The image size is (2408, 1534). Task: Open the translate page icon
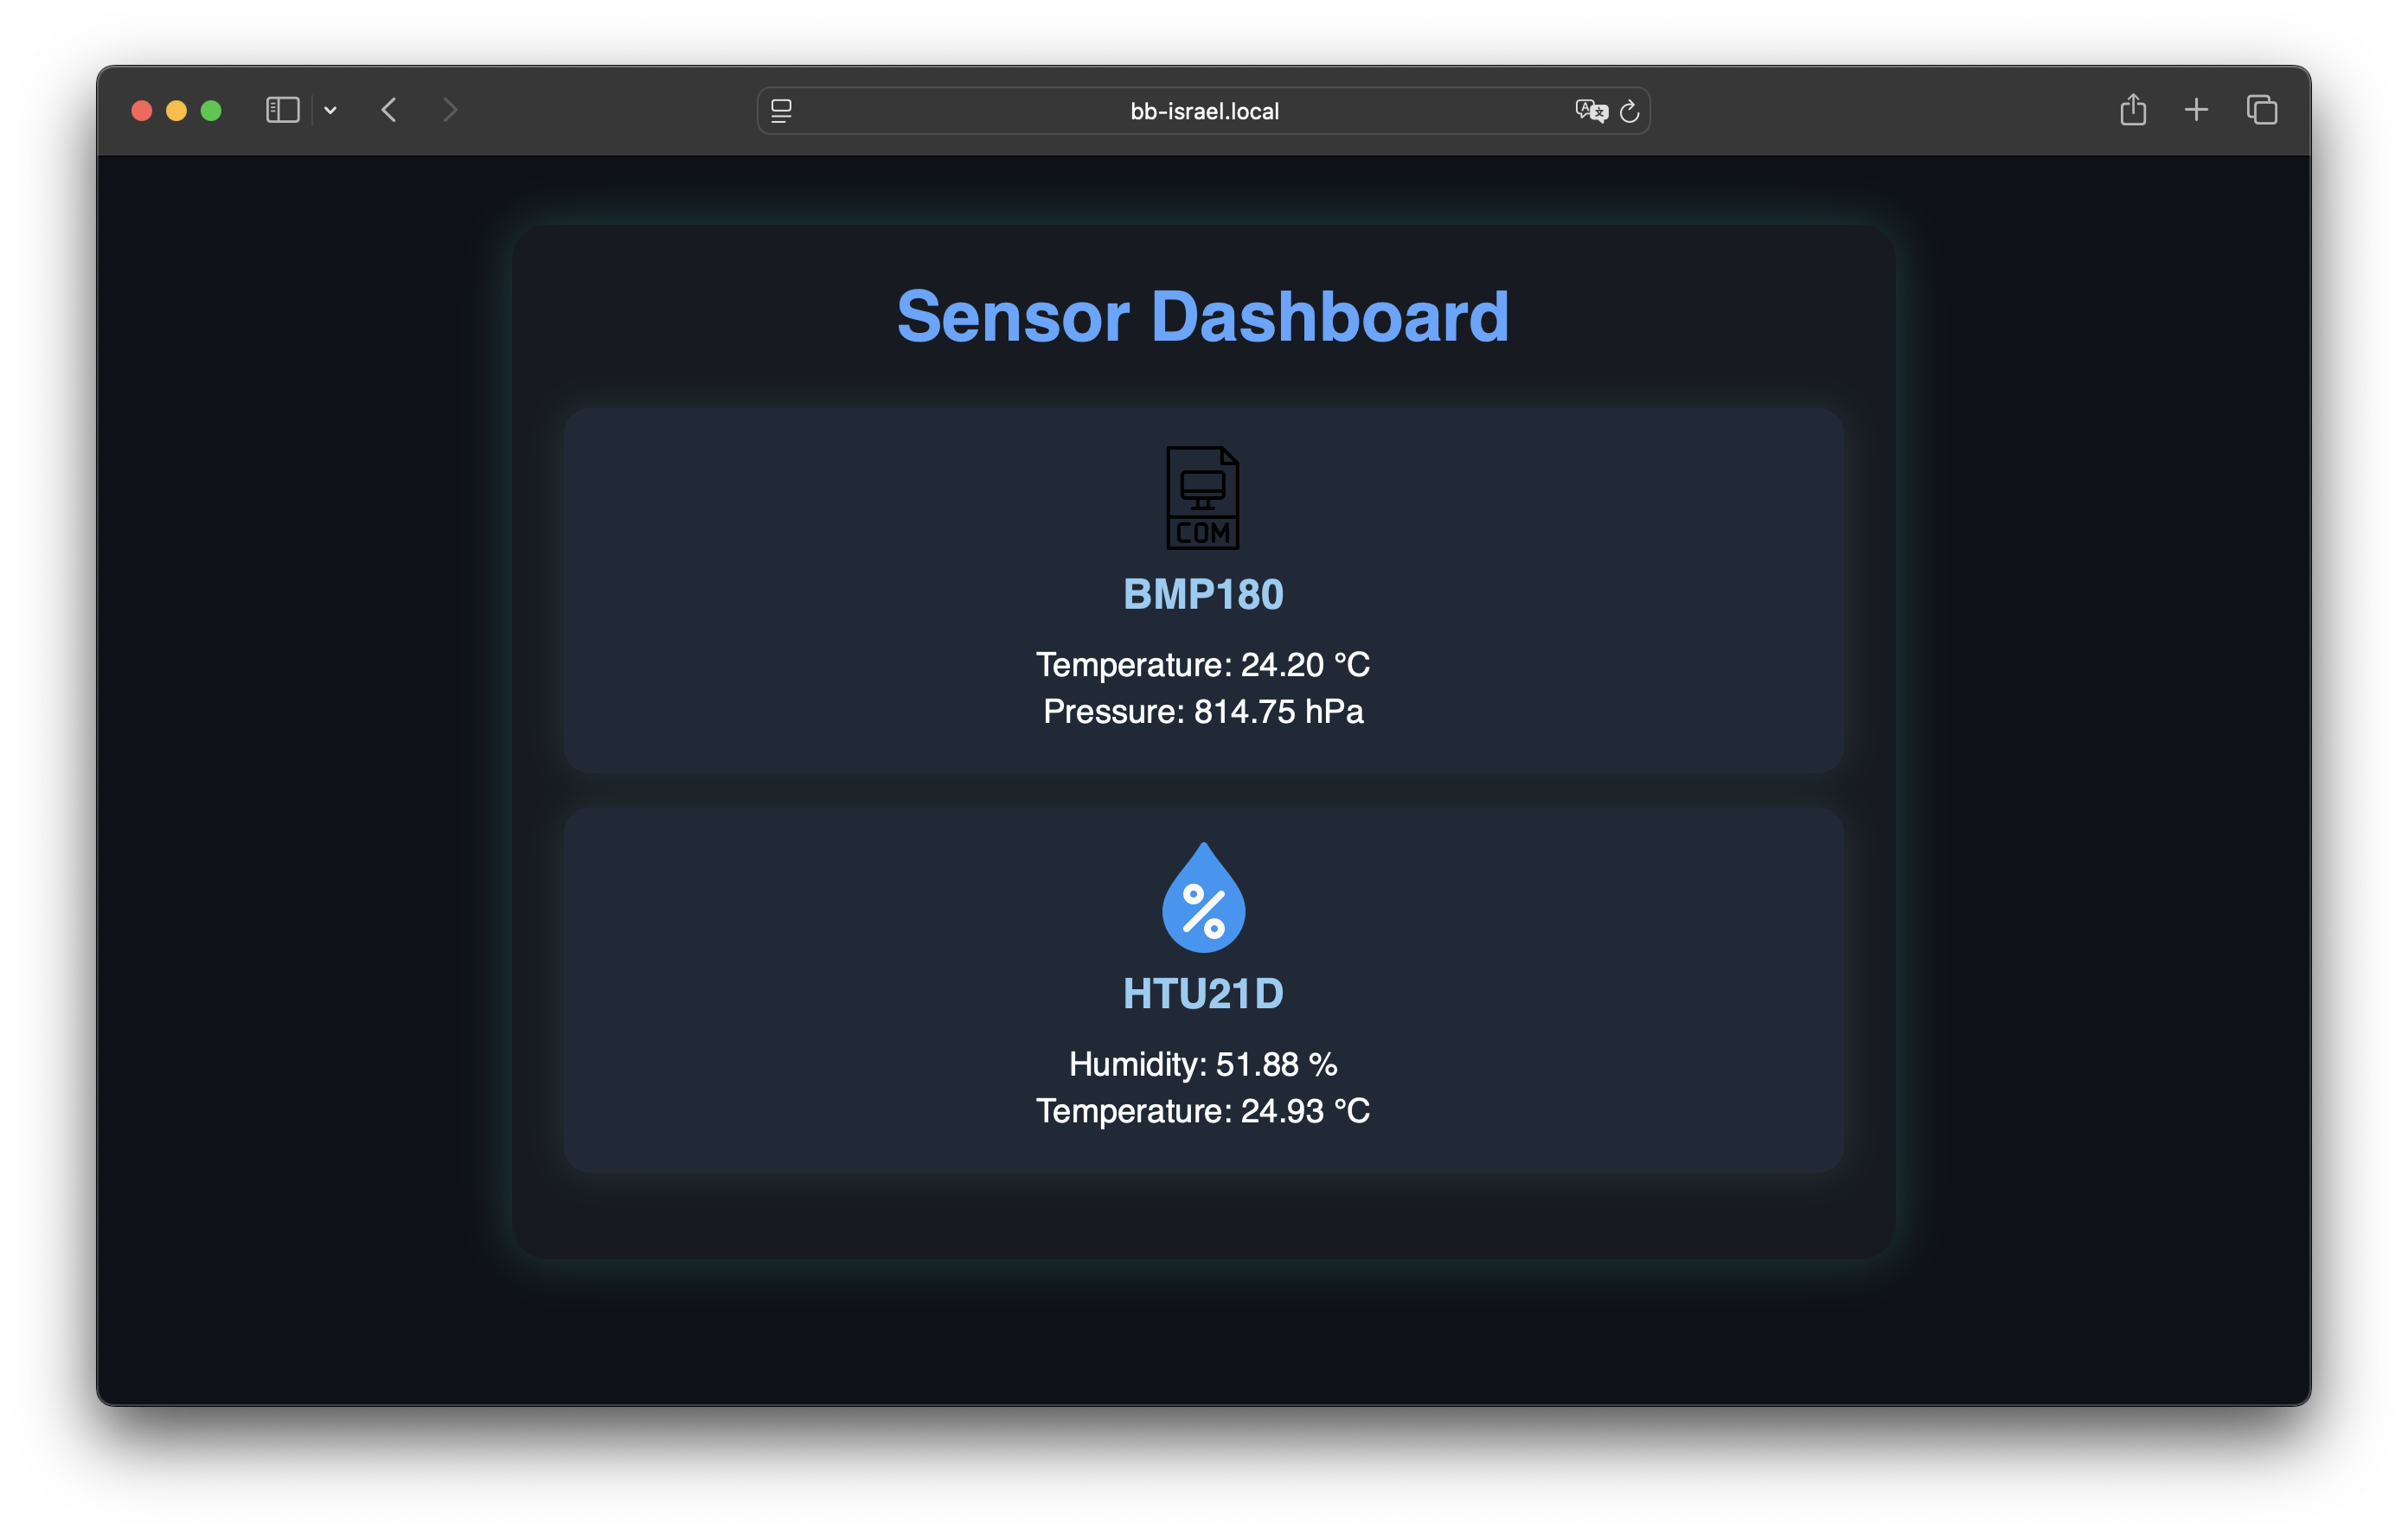pyautogui.click(x=1590, y=111)
